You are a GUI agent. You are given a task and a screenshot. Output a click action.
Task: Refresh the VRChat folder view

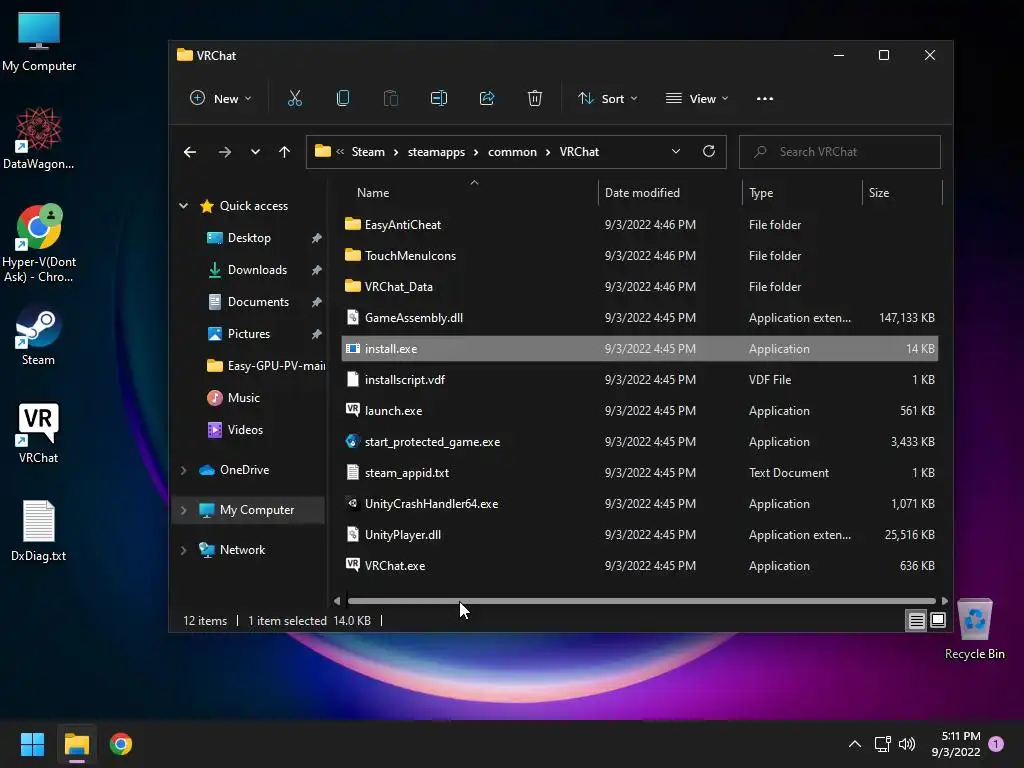click(x=709, y=152)
